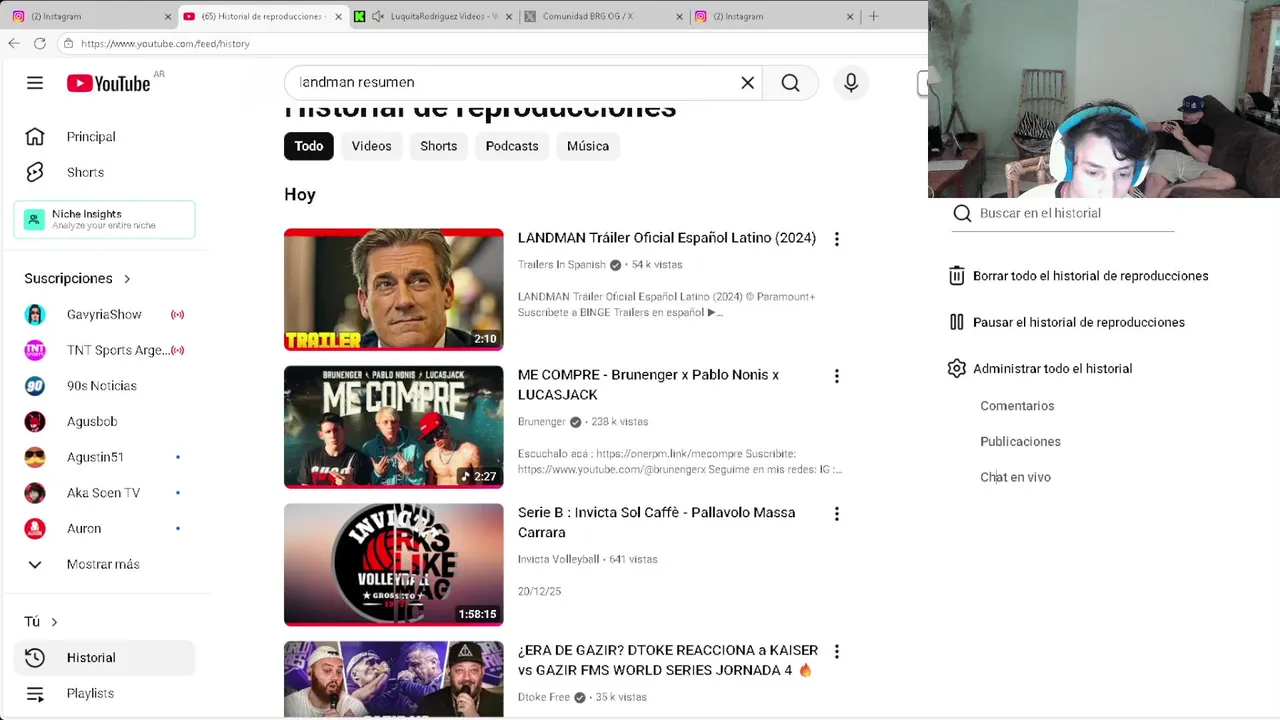1280x720 pixels.
Task: Open the Chat en vivo link
Action: point(1015,477)
